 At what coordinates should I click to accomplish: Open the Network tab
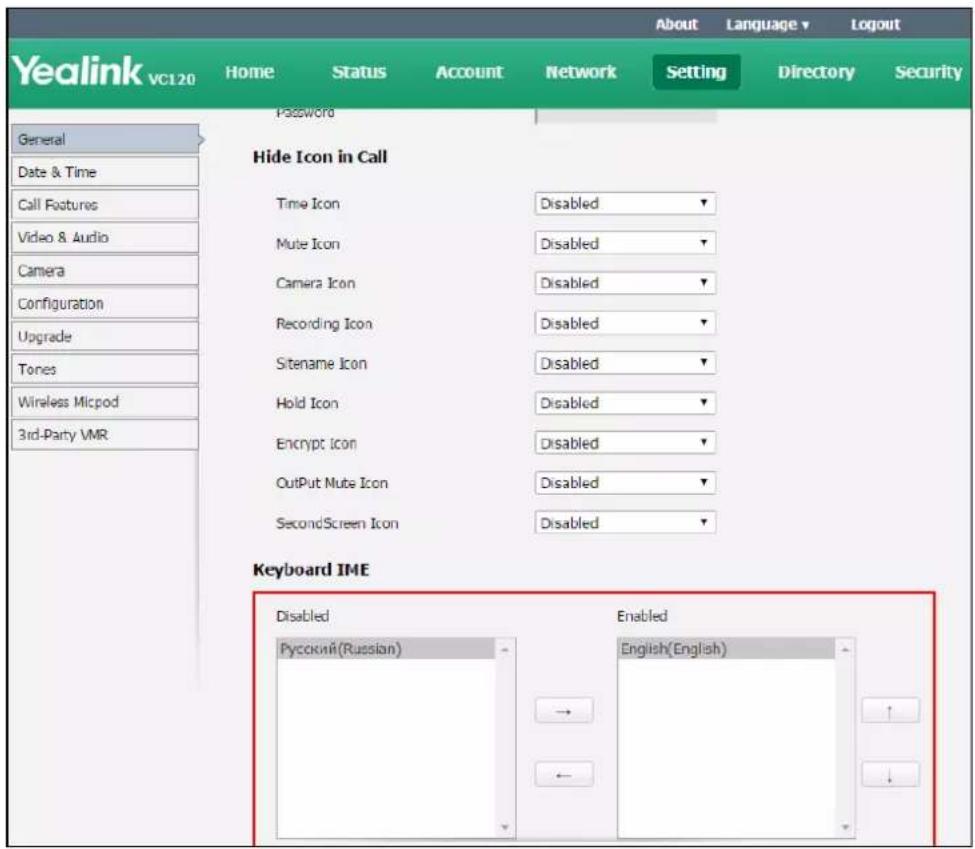(x=581, y=72)
